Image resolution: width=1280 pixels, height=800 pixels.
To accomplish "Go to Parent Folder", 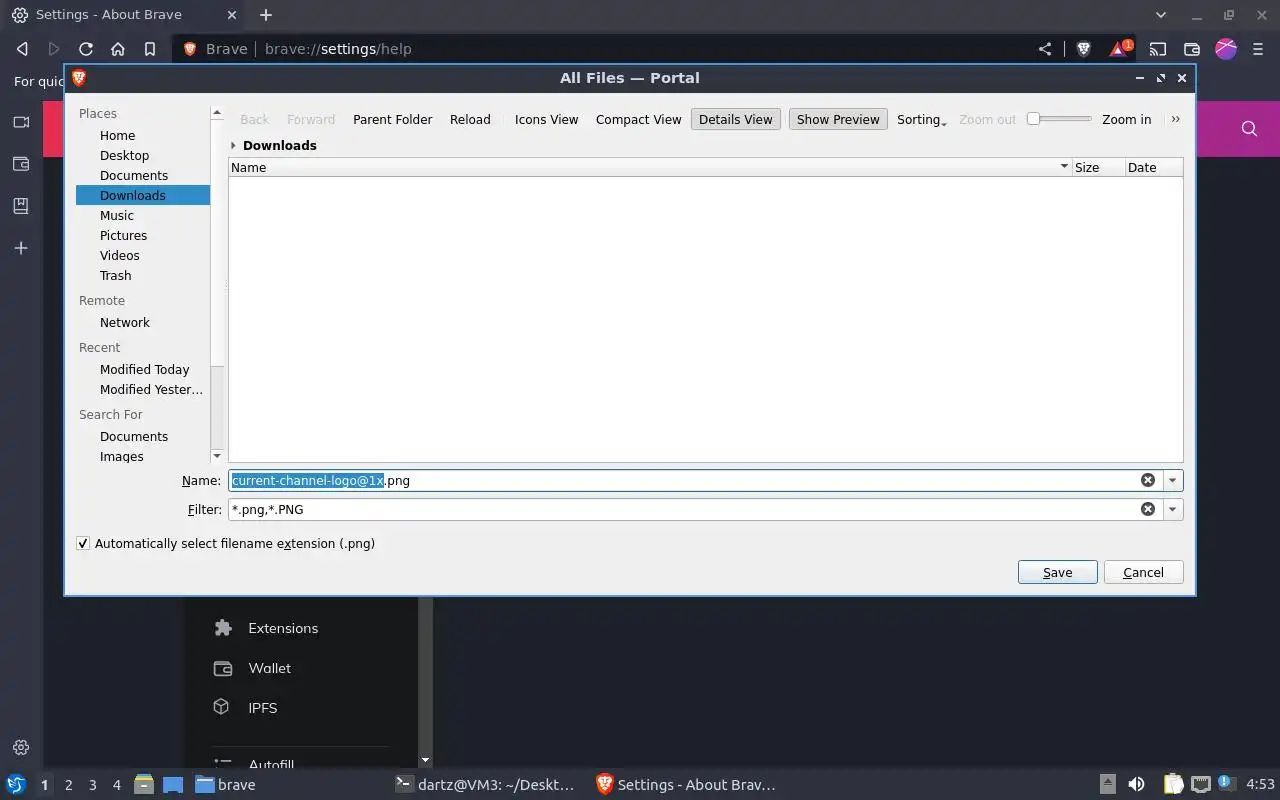I will click(x=393, y=119).
